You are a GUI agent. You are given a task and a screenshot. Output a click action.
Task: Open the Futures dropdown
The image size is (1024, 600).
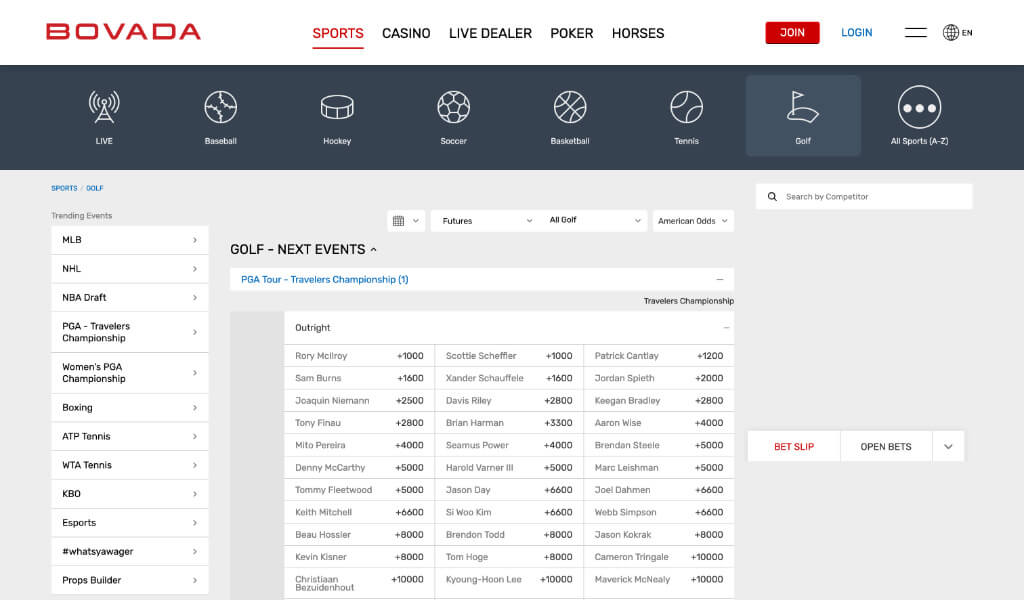coord(487,221)
